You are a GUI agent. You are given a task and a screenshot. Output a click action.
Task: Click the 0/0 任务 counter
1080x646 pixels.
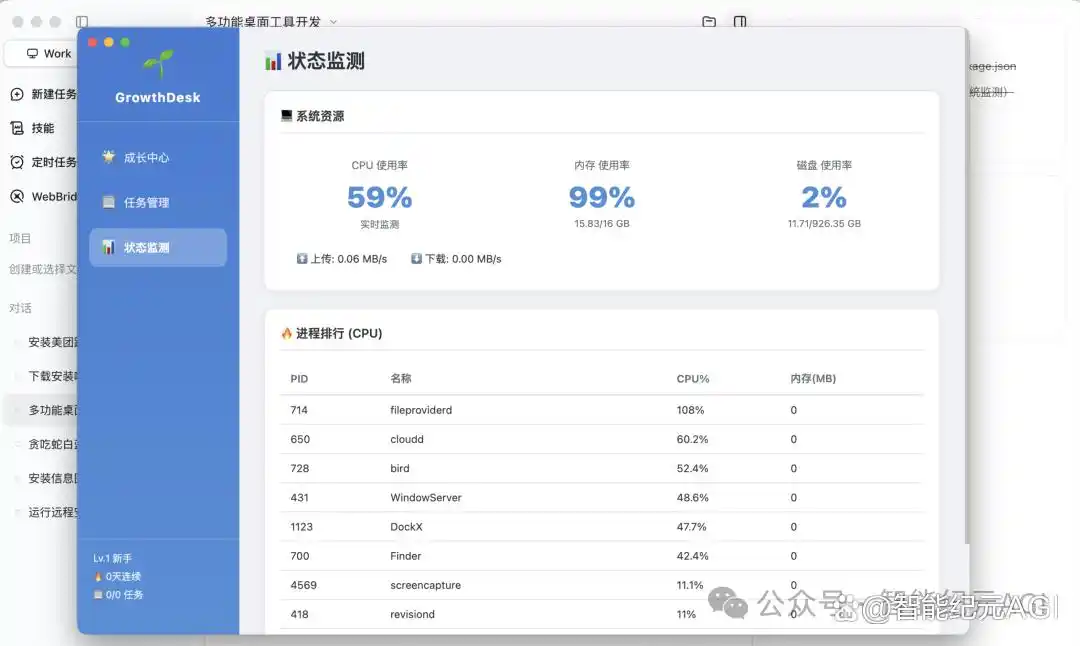[x=118, y=594]
